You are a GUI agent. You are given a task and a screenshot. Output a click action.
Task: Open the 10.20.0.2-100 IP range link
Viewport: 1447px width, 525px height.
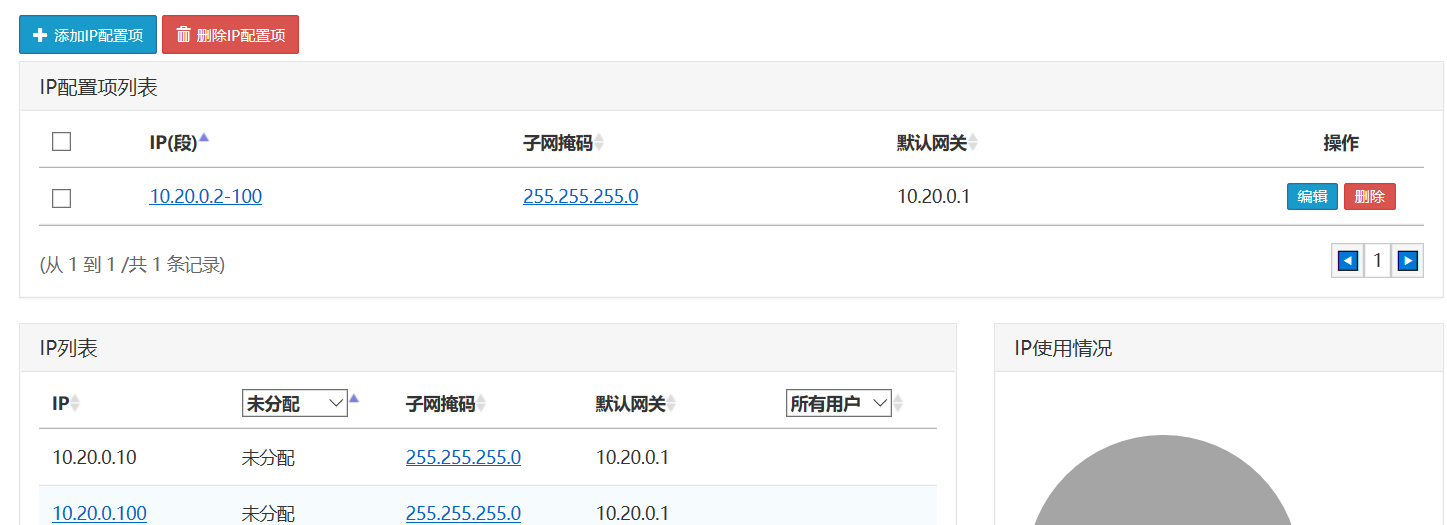(x=206, y=197)
